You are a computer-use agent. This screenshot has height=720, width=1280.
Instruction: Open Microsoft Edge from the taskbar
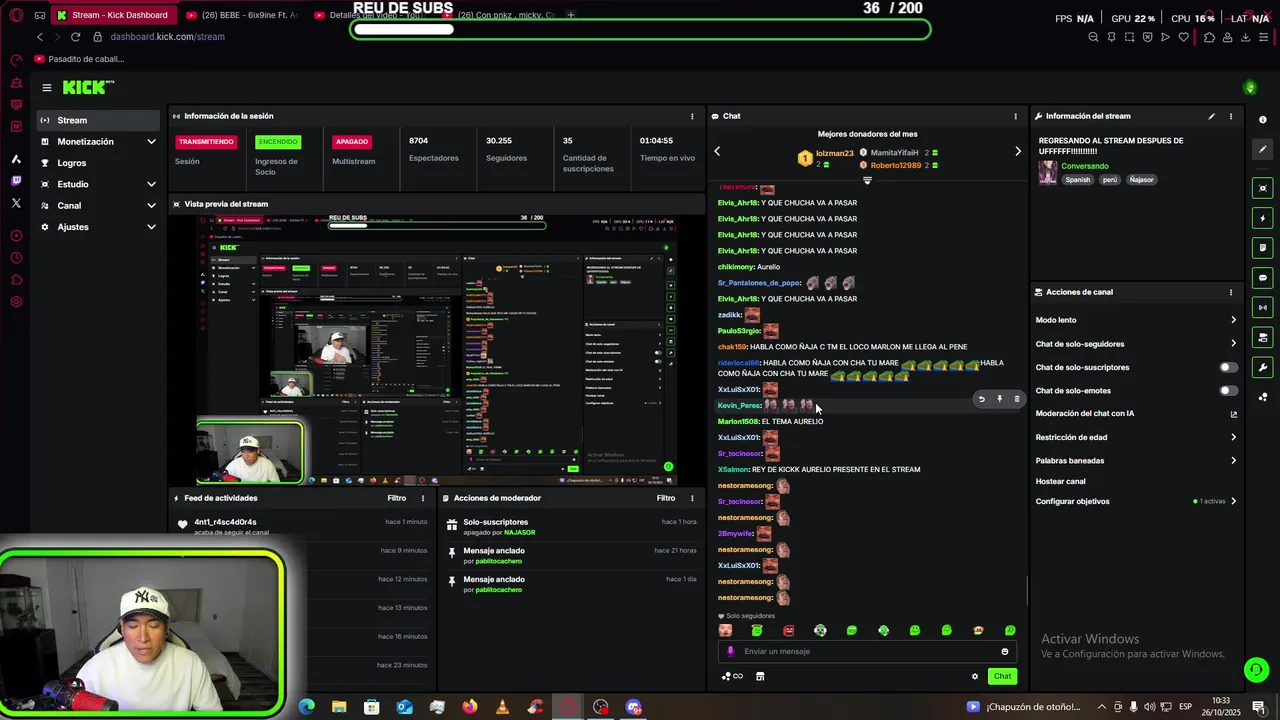pos(306,707)
